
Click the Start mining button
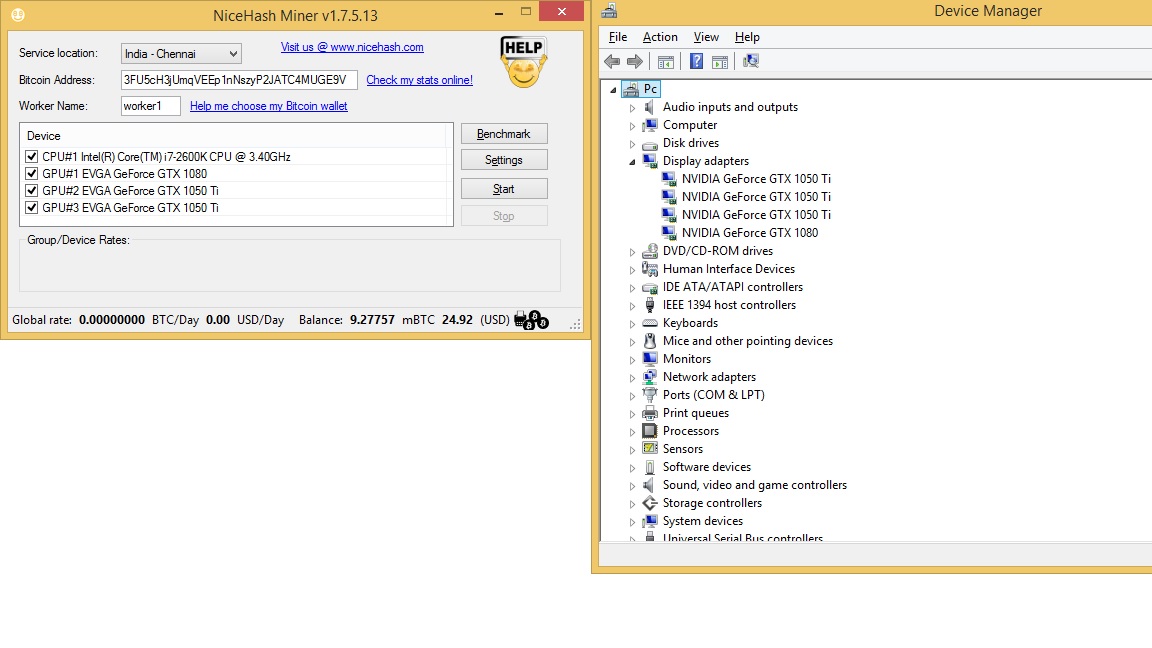point(504,189)
